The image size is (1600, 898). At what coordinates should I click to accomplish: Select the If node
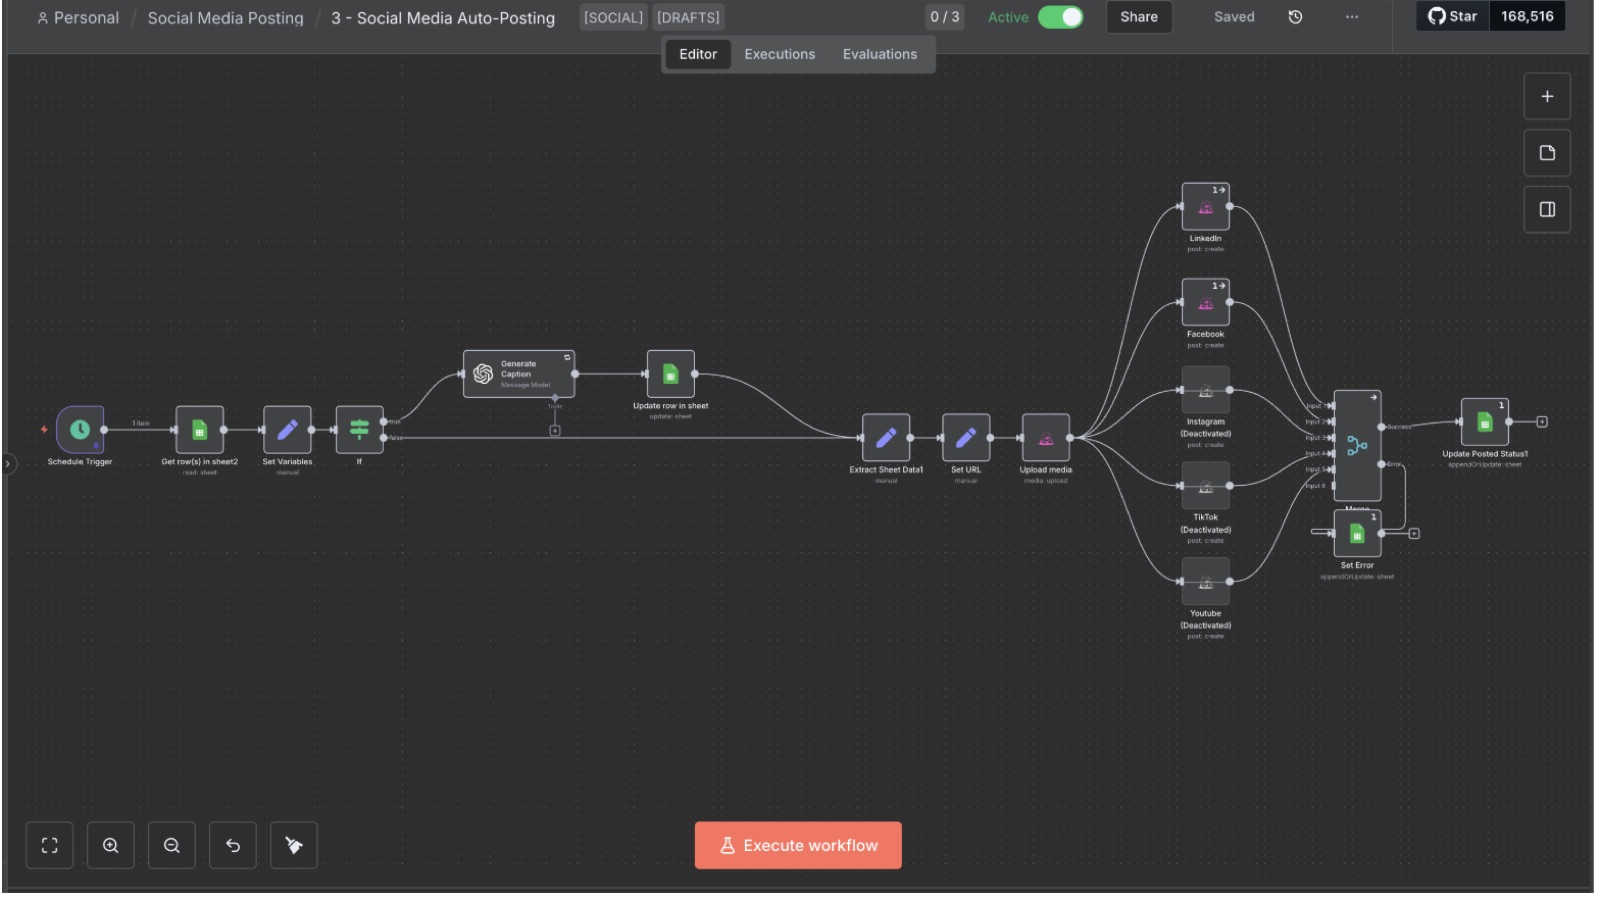pos(359,430)
